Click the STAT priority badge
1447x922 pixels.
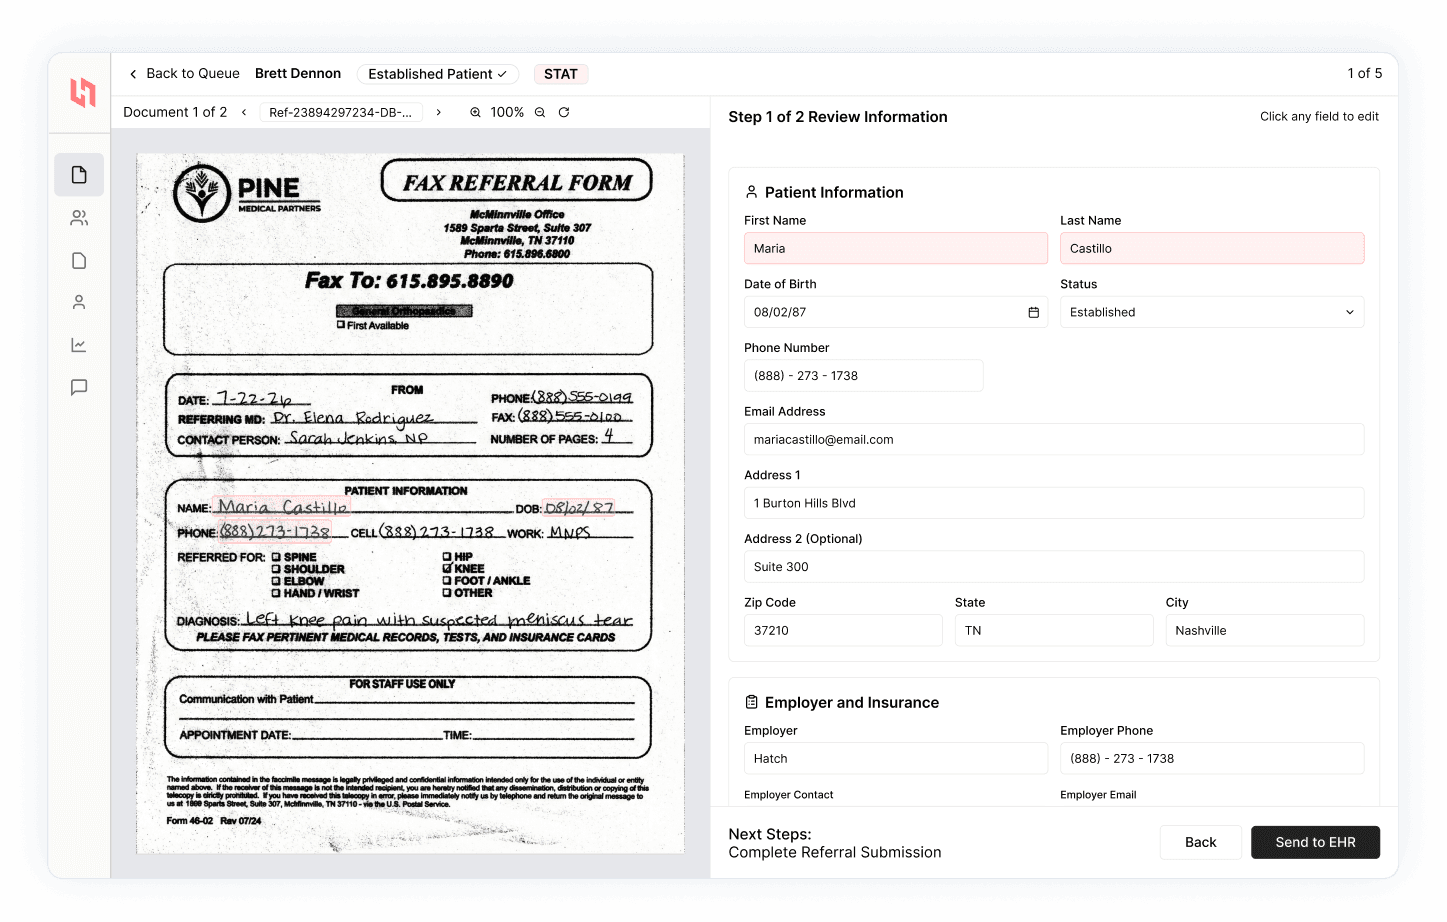[x=560, y=74]
